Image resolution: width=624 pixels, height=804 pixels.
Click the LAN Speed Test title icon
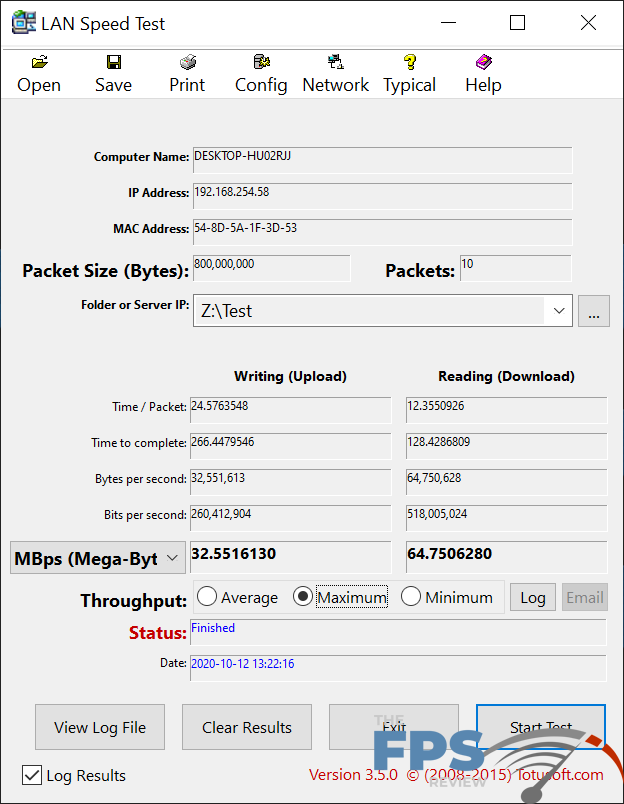[x=24, y=23]
